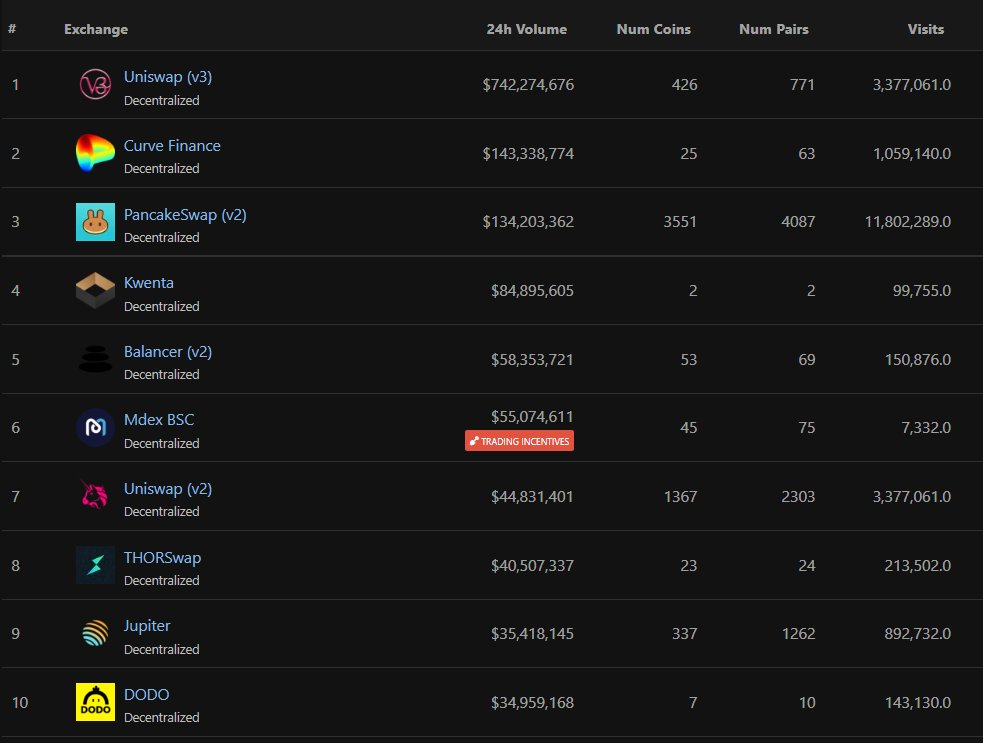The image size is (983, 743).
Task: Click the $742,274,676 volume value
Action: tap(528, 85)
